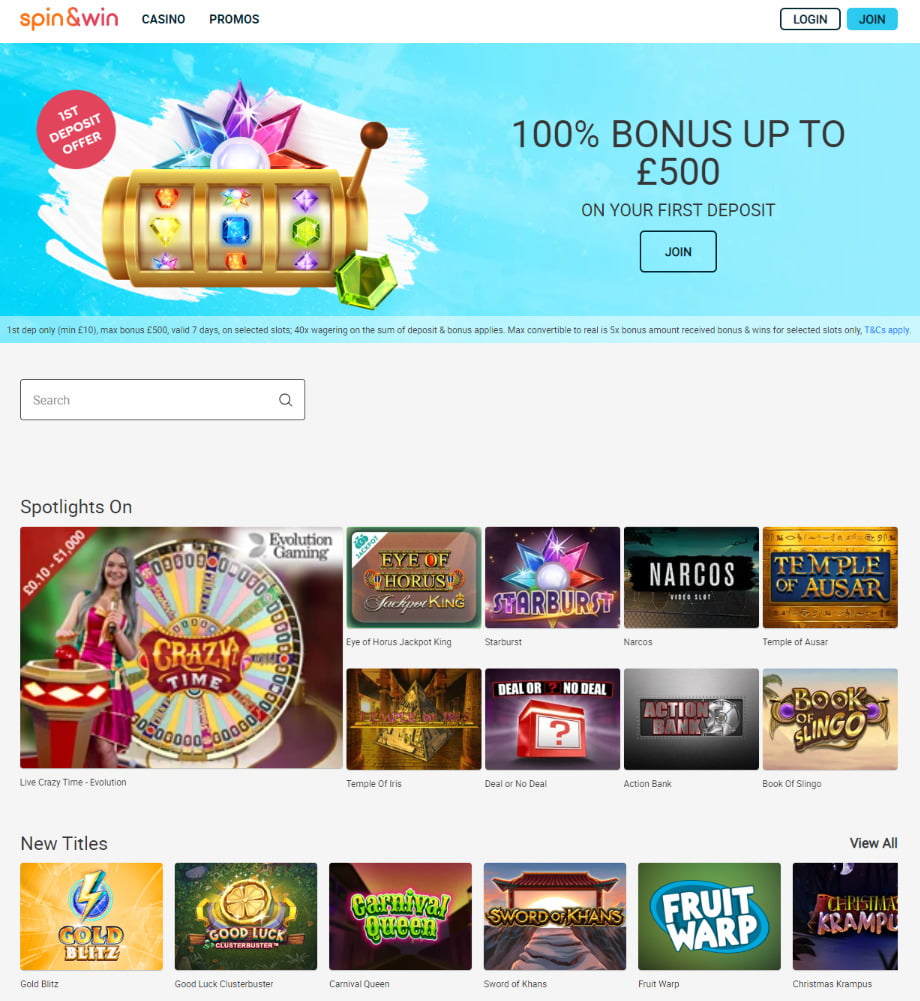Select the Gold Blitz thumbnail

91,916
